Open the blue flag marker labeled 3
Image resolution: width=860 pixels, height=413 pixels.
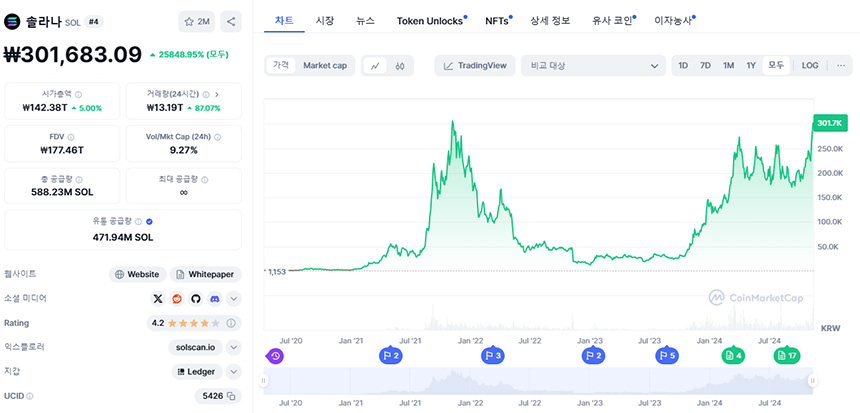coord(493,356)
